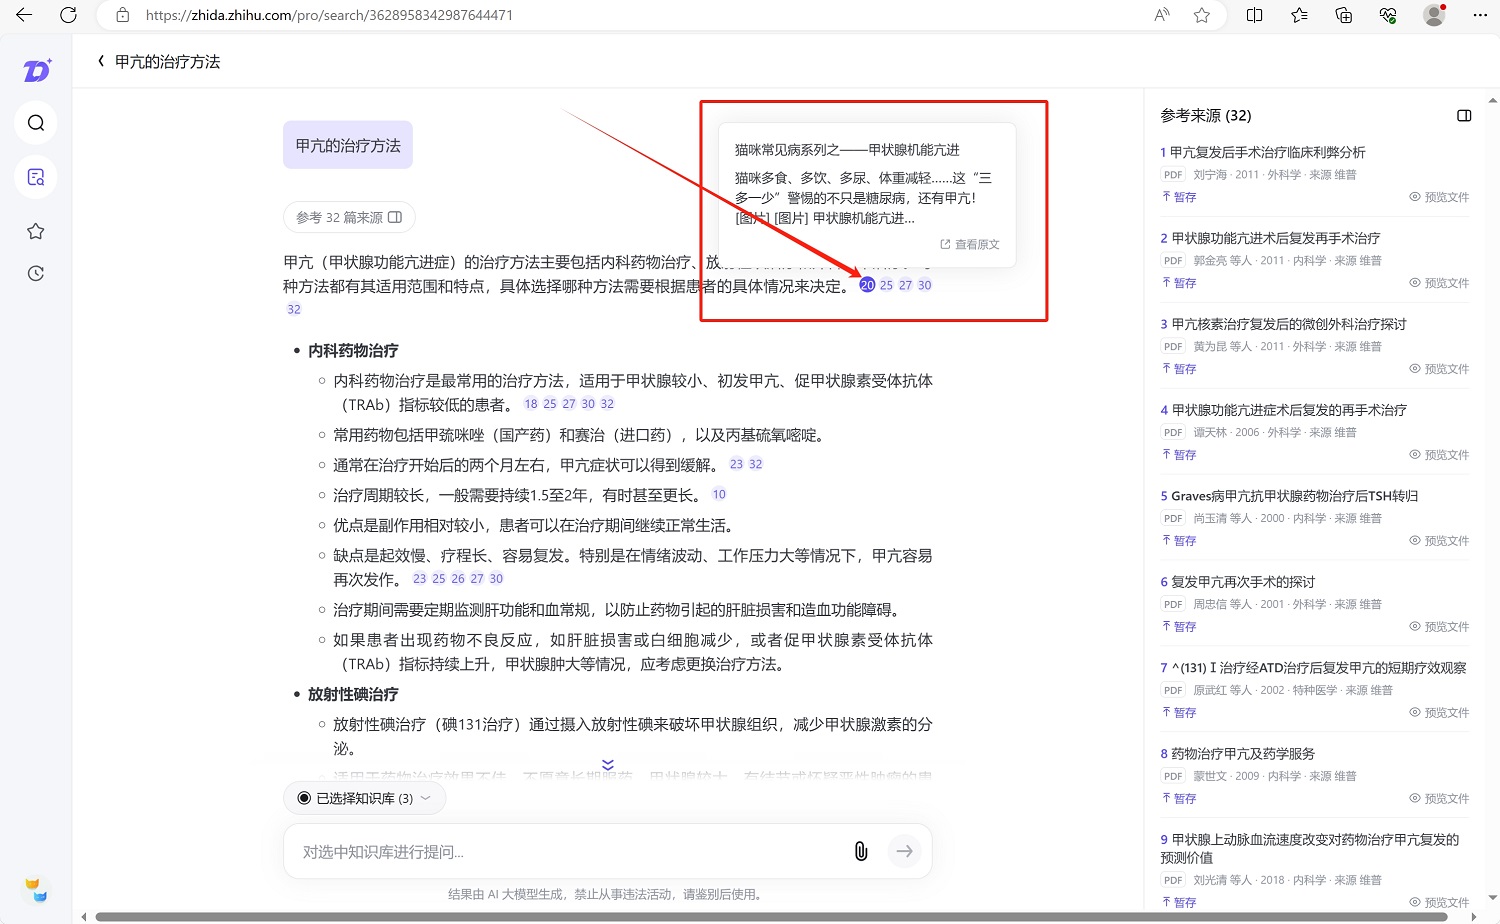Open the 已选择知识库 (3) dropdown
Screen dimensions: 1500x924
click(365, 798)
